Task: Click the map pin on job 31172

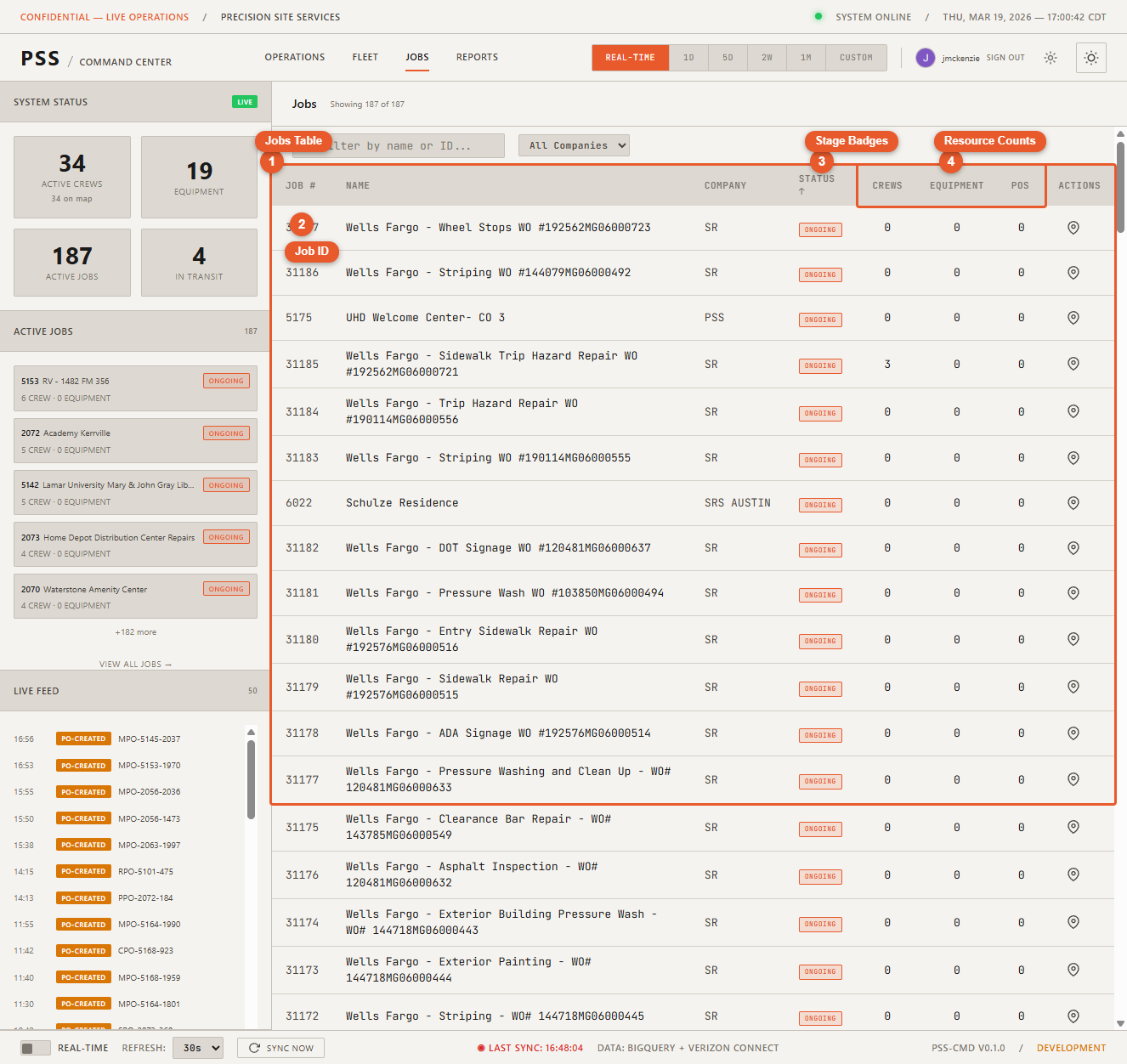Action: [x=1074, y=1016]
